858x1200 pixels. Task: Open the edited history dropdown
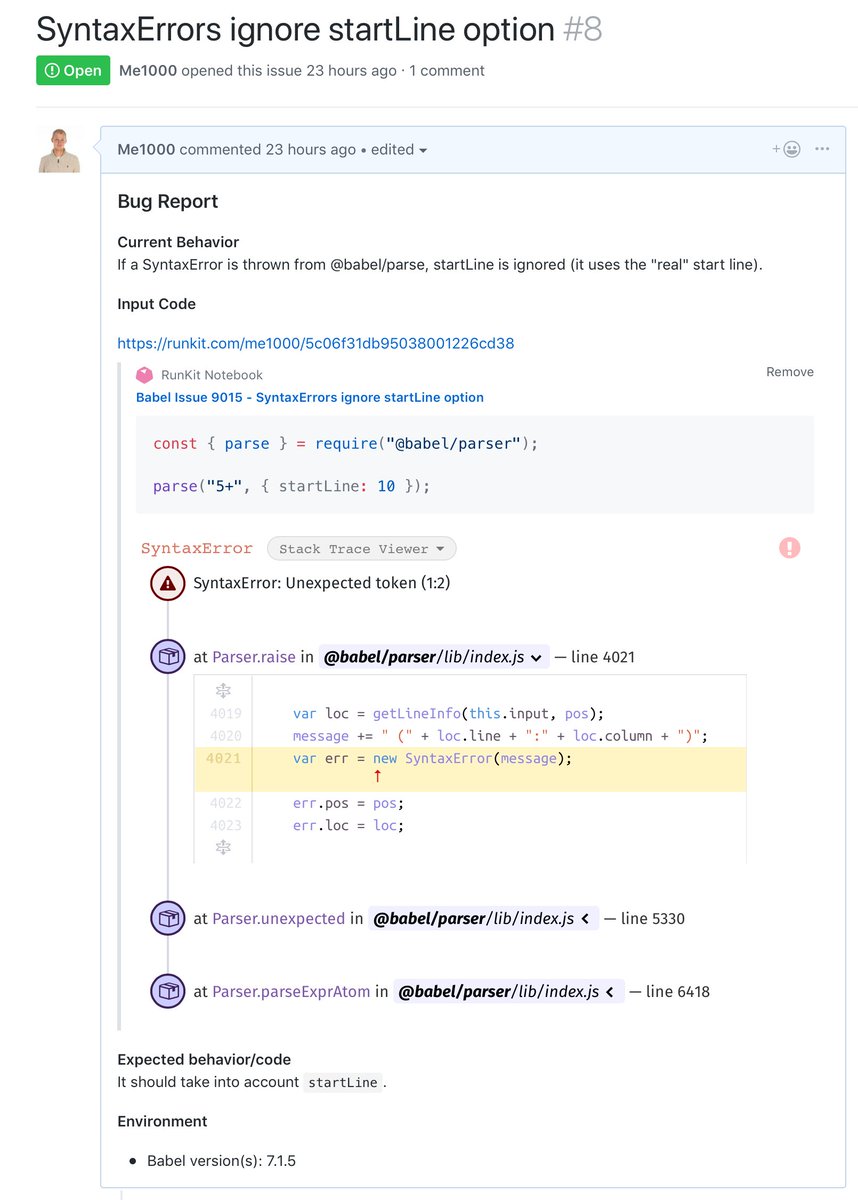click(x=399, y=149)
